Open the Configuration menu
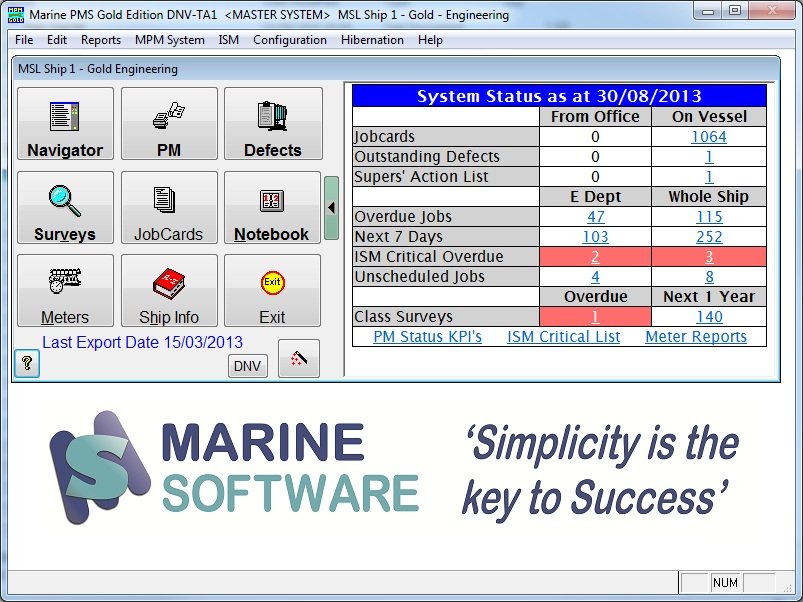The height and width of the screenshot is (602, 803). tap(290, 40)
